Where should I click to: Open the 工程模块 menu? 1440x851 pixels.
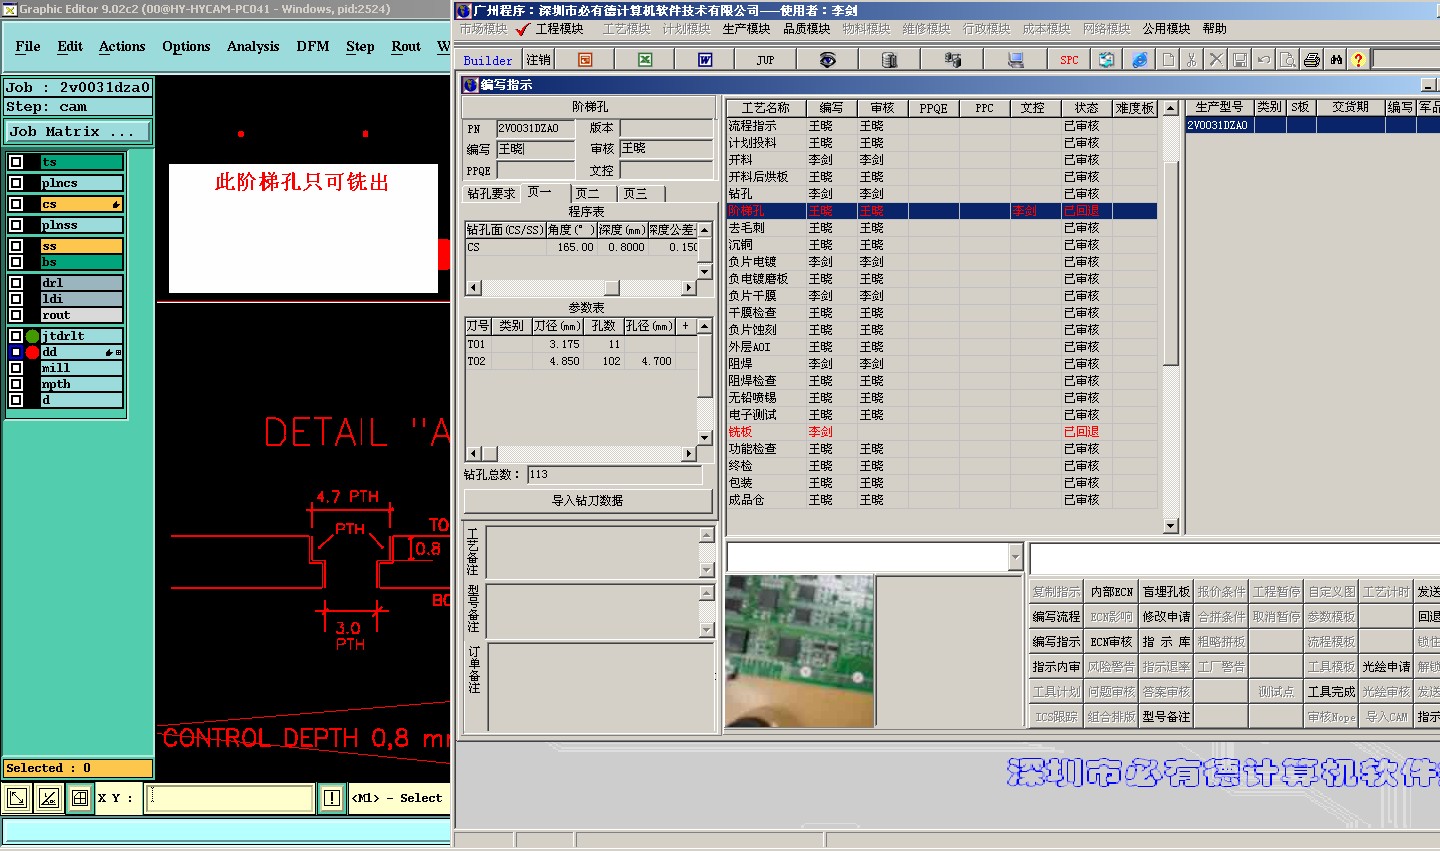tap(559, 29)
